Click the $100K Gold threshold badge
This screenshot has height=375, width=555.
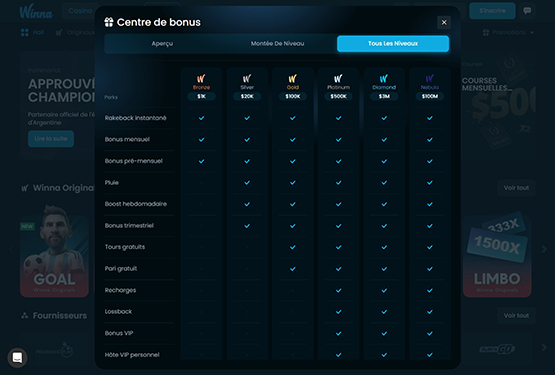pos(292,96)
